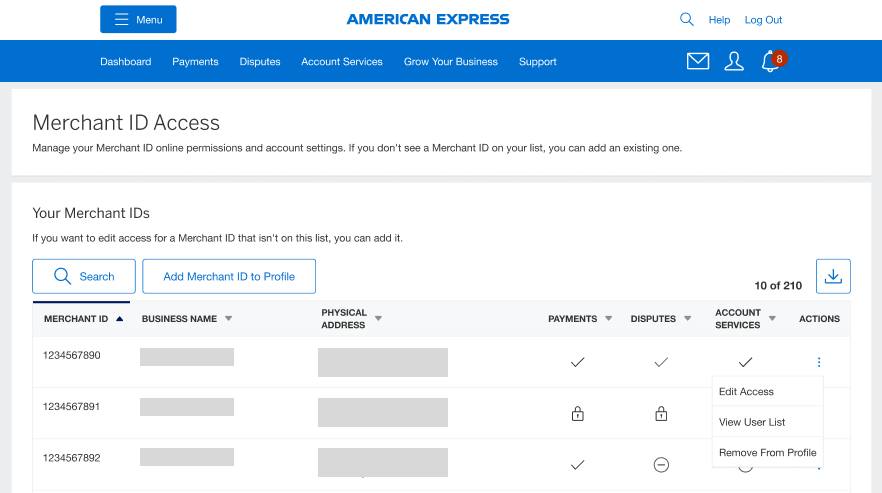Image resolution: width=882 pixels, height=493 pixels.
Task: Click Account Services checkmark for 1234567890
Action: coord(745,362)
